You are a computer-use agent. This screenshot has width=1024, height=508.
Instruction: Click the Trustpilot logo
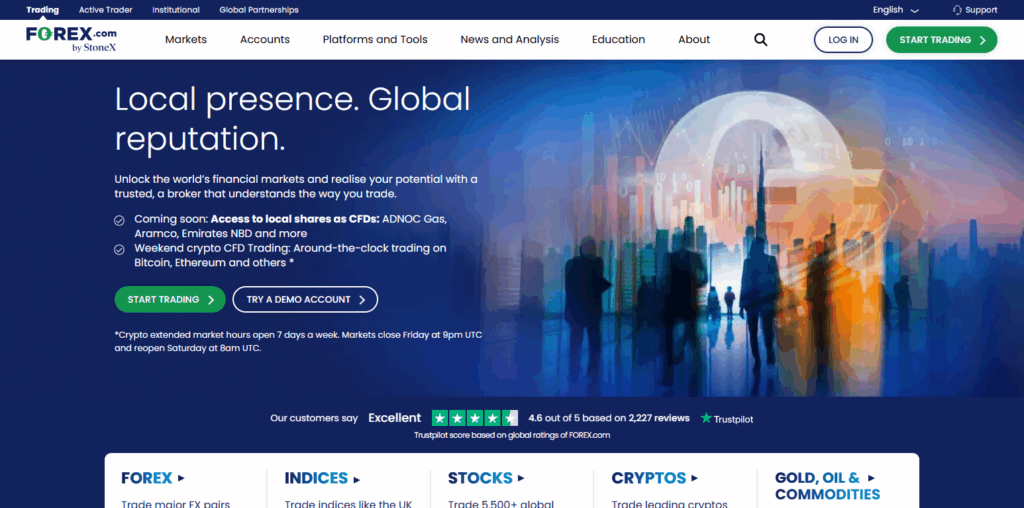(726, 419)
